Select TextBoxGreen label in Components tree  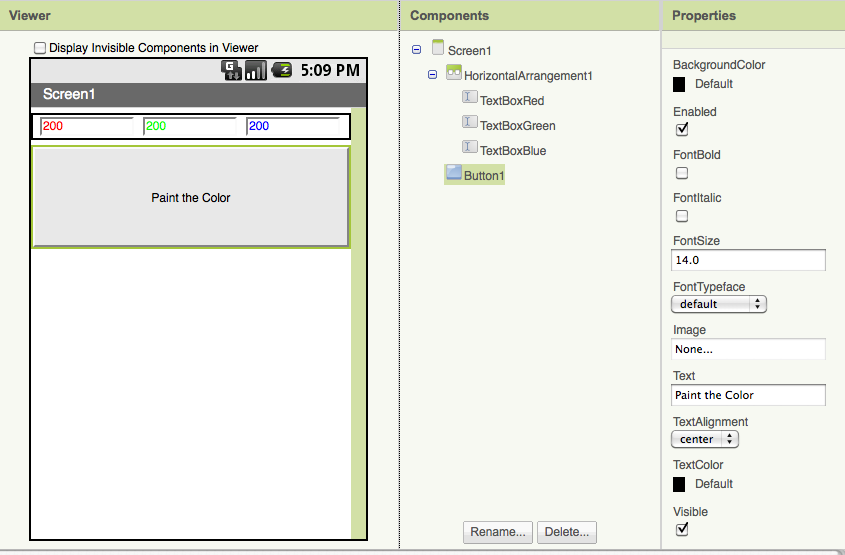click(517, 126)
